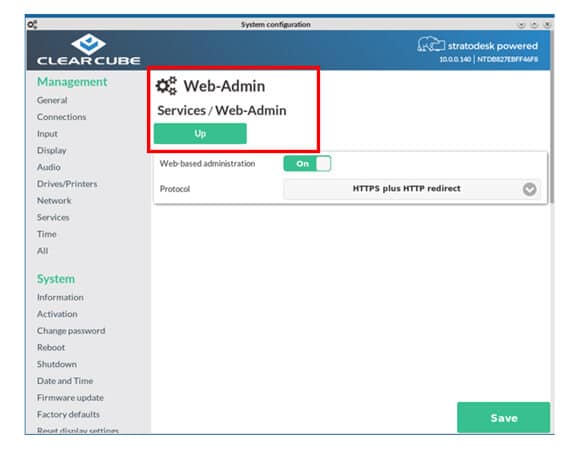This screenshot has width=585, height=460.
Task: Open Firmware update page
Action: [x=70, y=398]
